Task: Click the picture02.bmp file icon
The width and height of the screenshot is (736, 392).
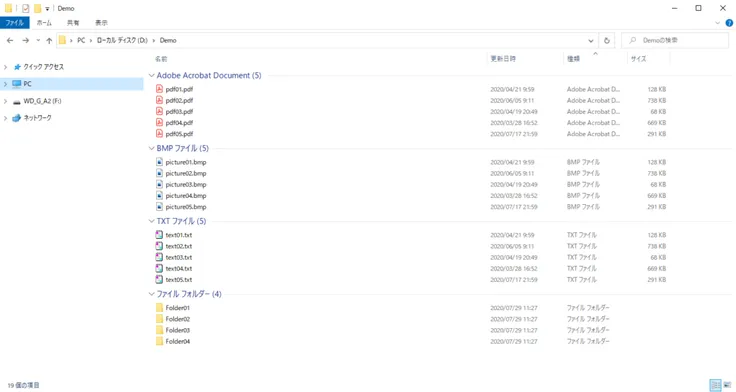Action: pyautogui.click(x=159, y=173)
